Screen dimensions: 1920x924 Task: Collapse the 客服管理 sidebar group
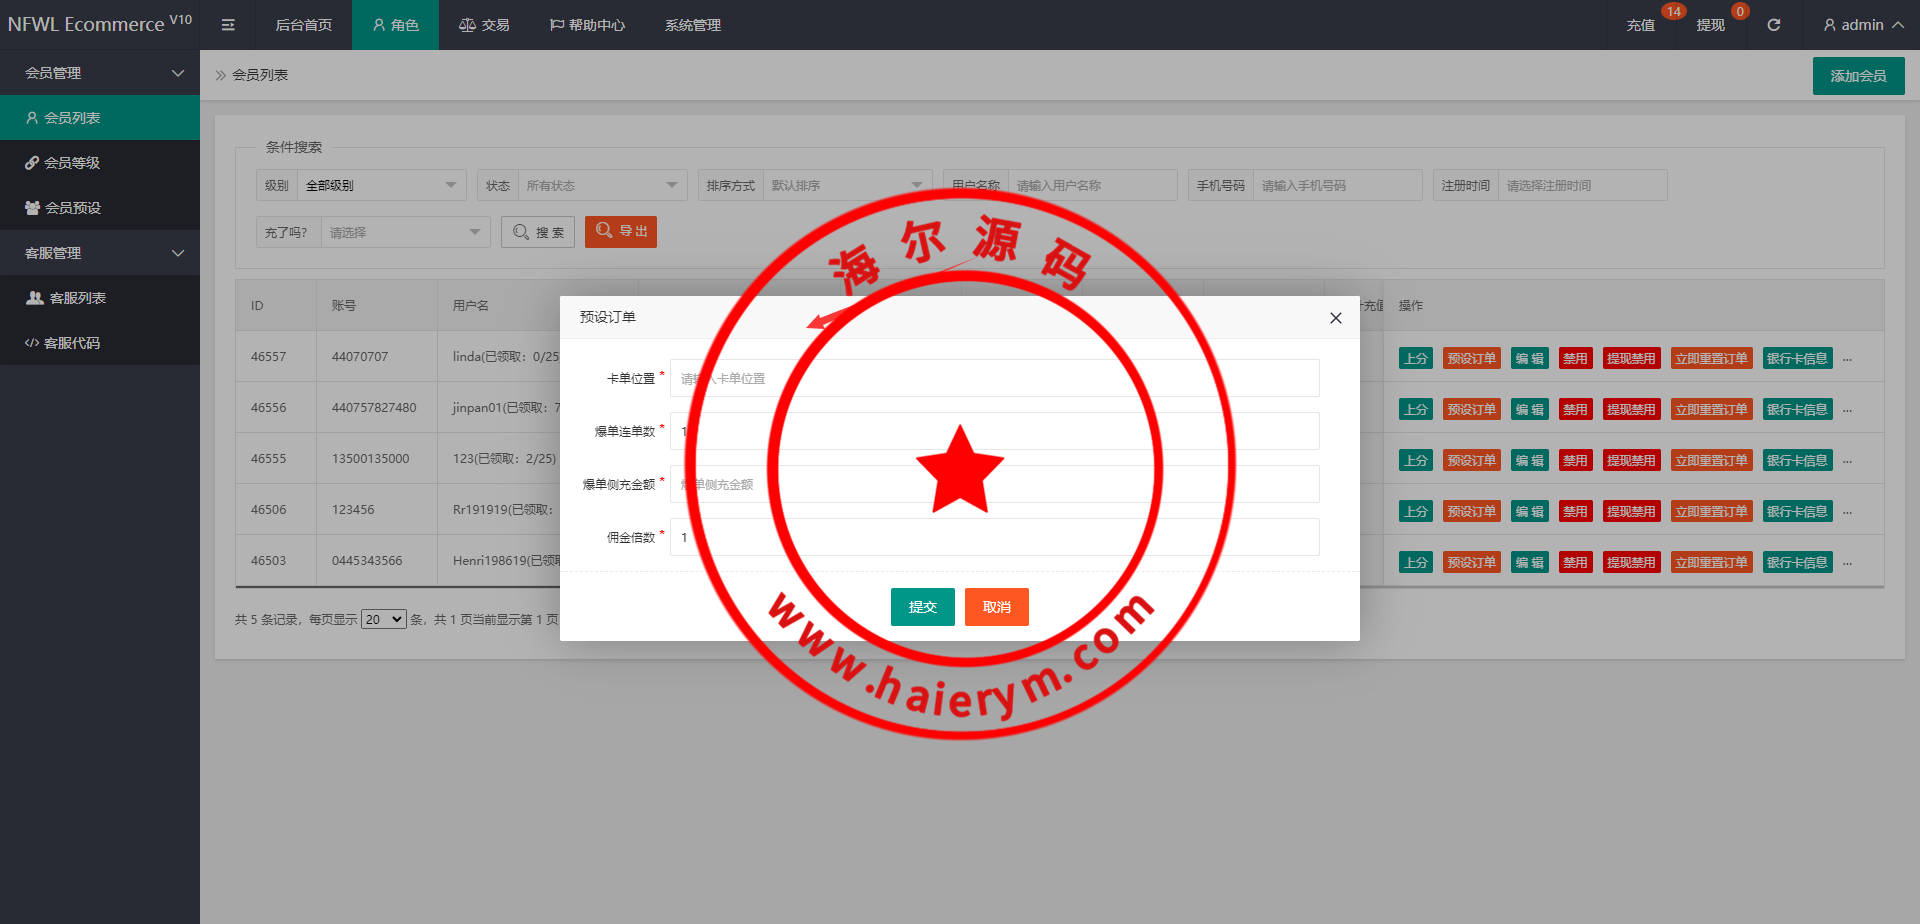100,253
